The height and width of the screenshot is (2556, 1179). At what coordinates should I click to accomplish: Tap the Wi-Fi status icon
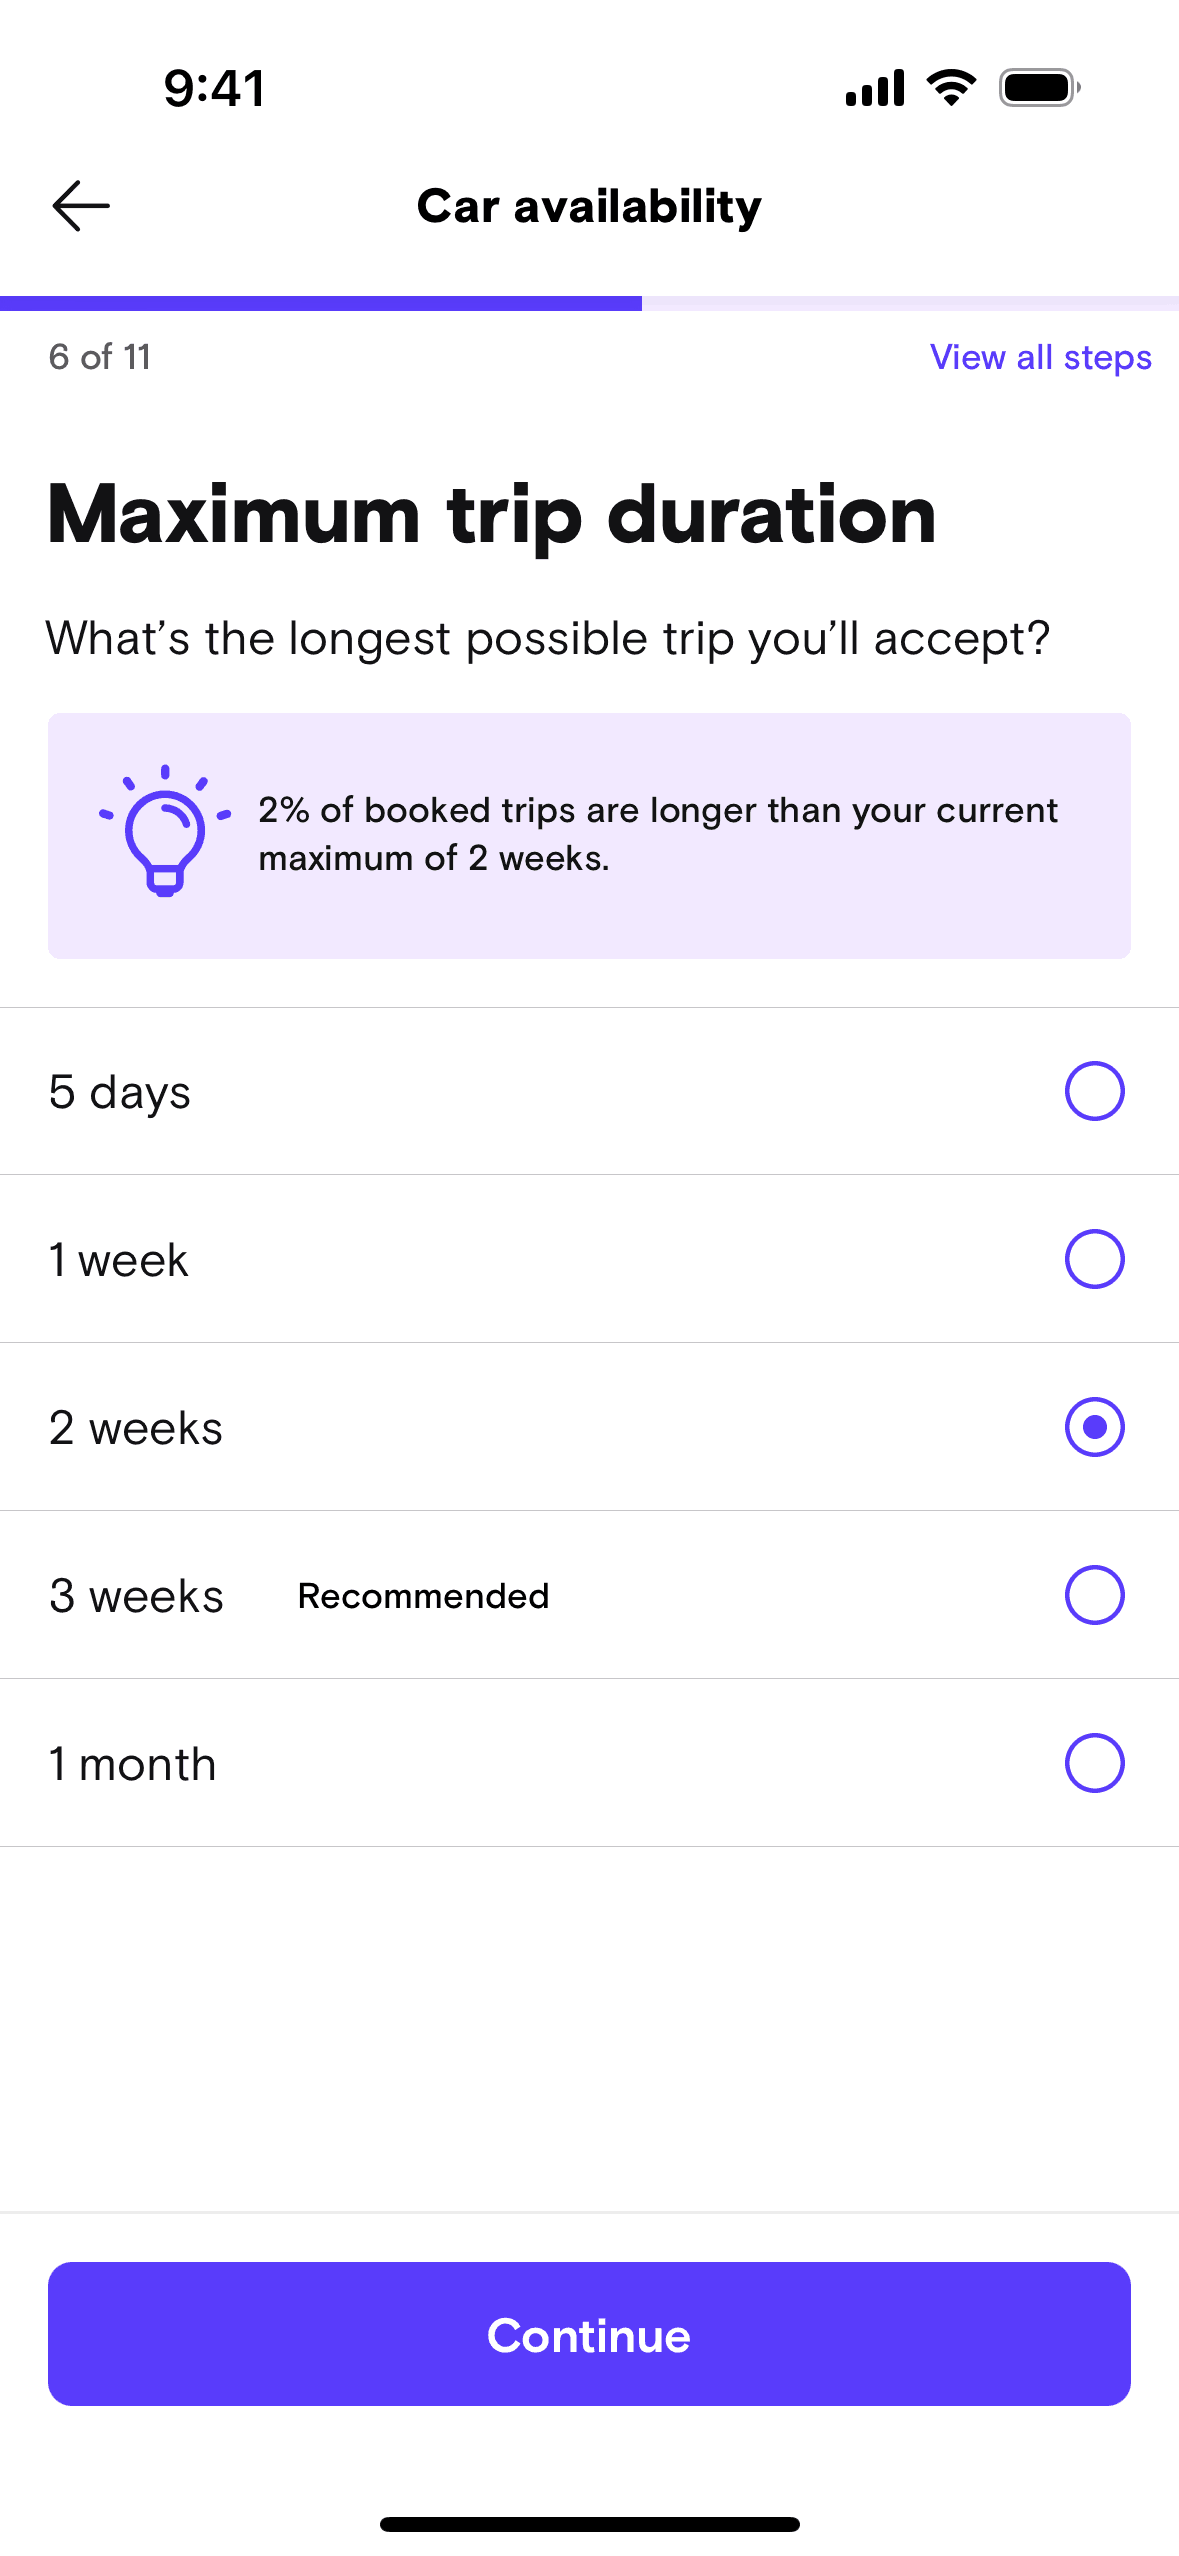pyautogui.click(x=951, y=88)
